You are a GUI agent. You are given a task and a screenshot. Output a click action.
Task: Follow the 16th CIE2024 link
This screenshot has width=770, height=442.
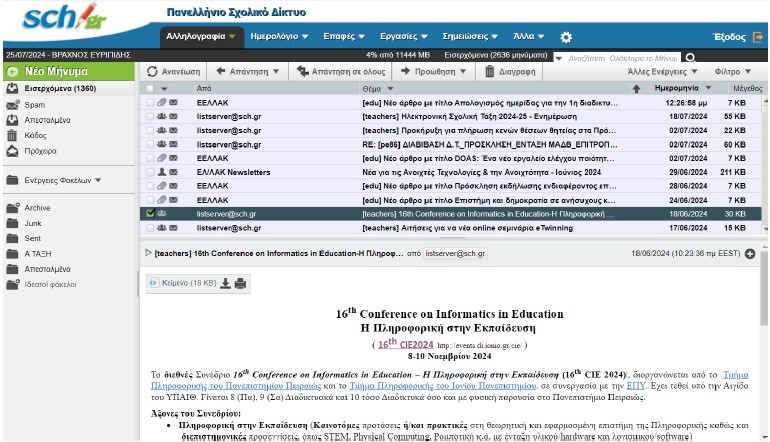406,344
